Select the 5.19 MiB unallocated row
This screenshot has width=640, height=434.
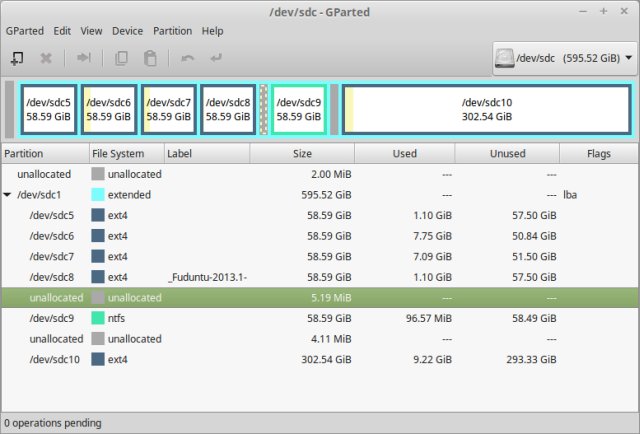pos(320,298)
